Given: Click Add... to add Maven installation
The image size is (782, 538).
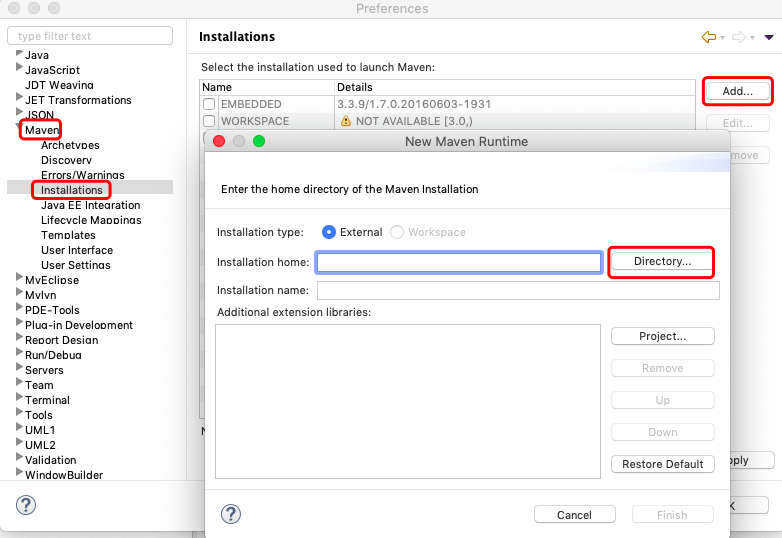Looking at the screenshot, I should [x=737, y=91].
